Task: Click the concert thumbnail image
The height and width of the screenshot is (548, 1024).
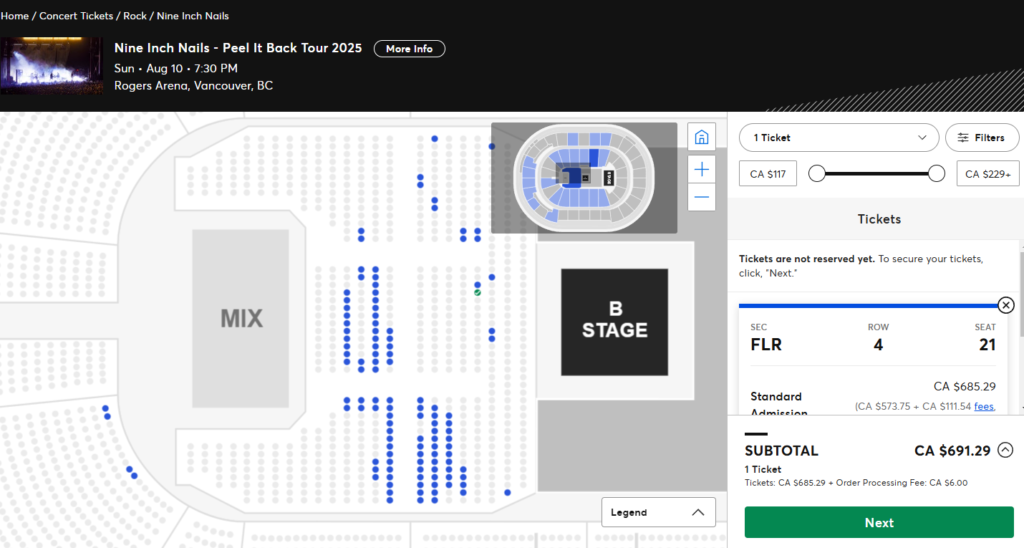Action: point(51,66)
